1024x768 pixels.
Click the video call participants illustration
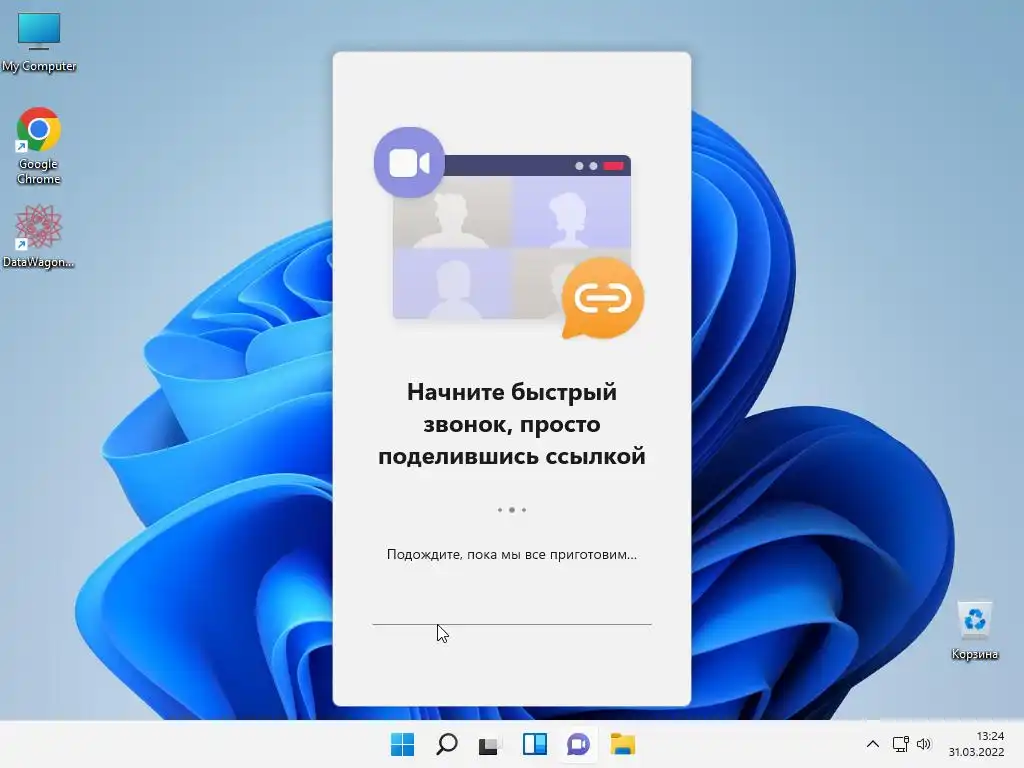coord(512,237)
